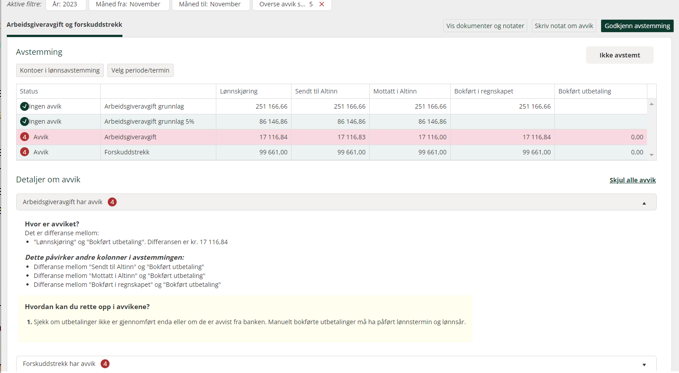The width and height of the screenshot is (679, 373).
Task: Select the 'Måned til: November' filter chip
Action: (210, 4)
